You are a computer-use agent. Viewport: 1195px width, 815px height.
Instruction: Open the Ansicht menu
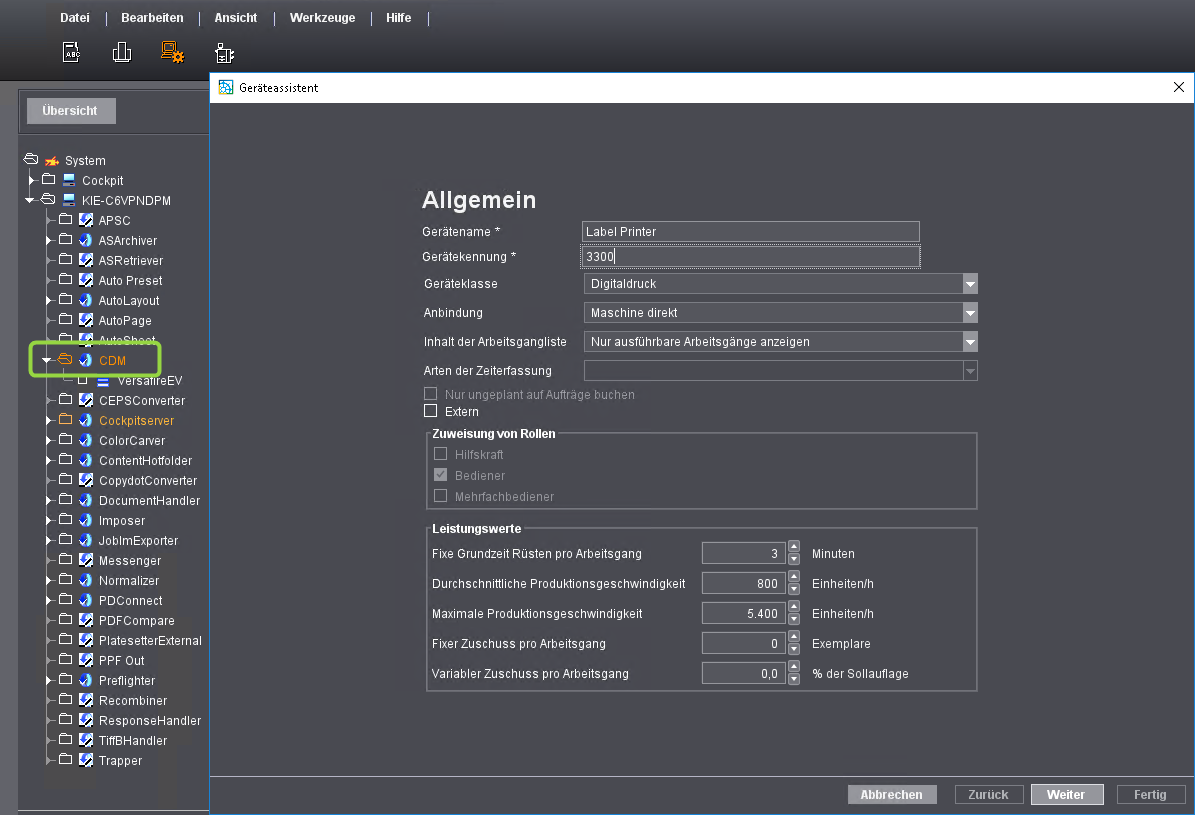click(x=235, y=18)
